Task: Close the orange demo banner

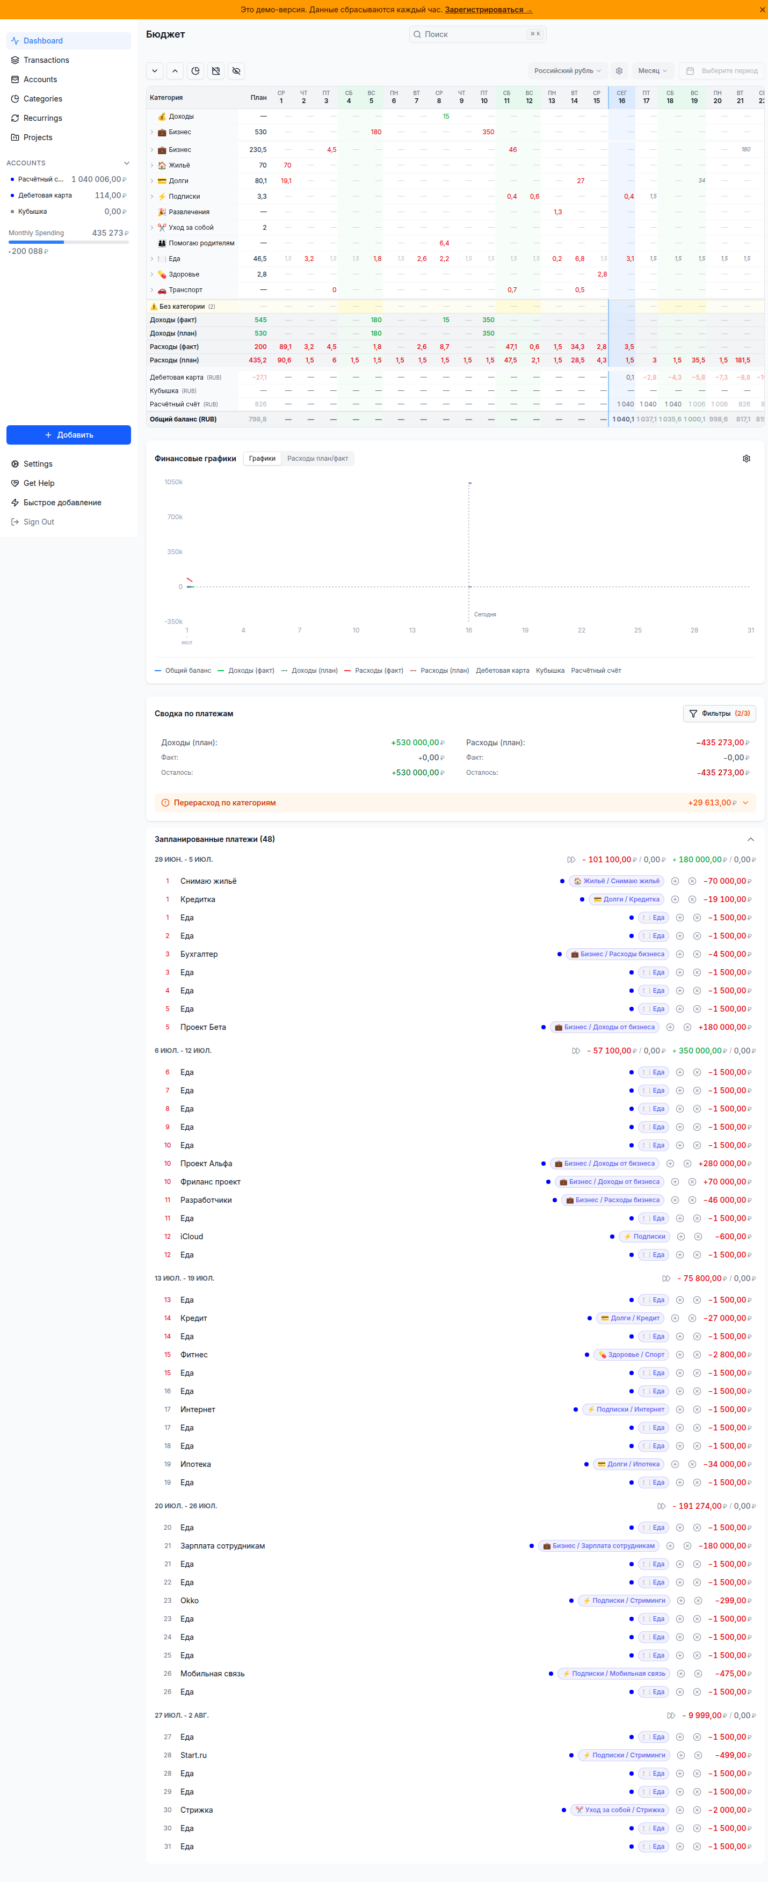Action: 763,9
